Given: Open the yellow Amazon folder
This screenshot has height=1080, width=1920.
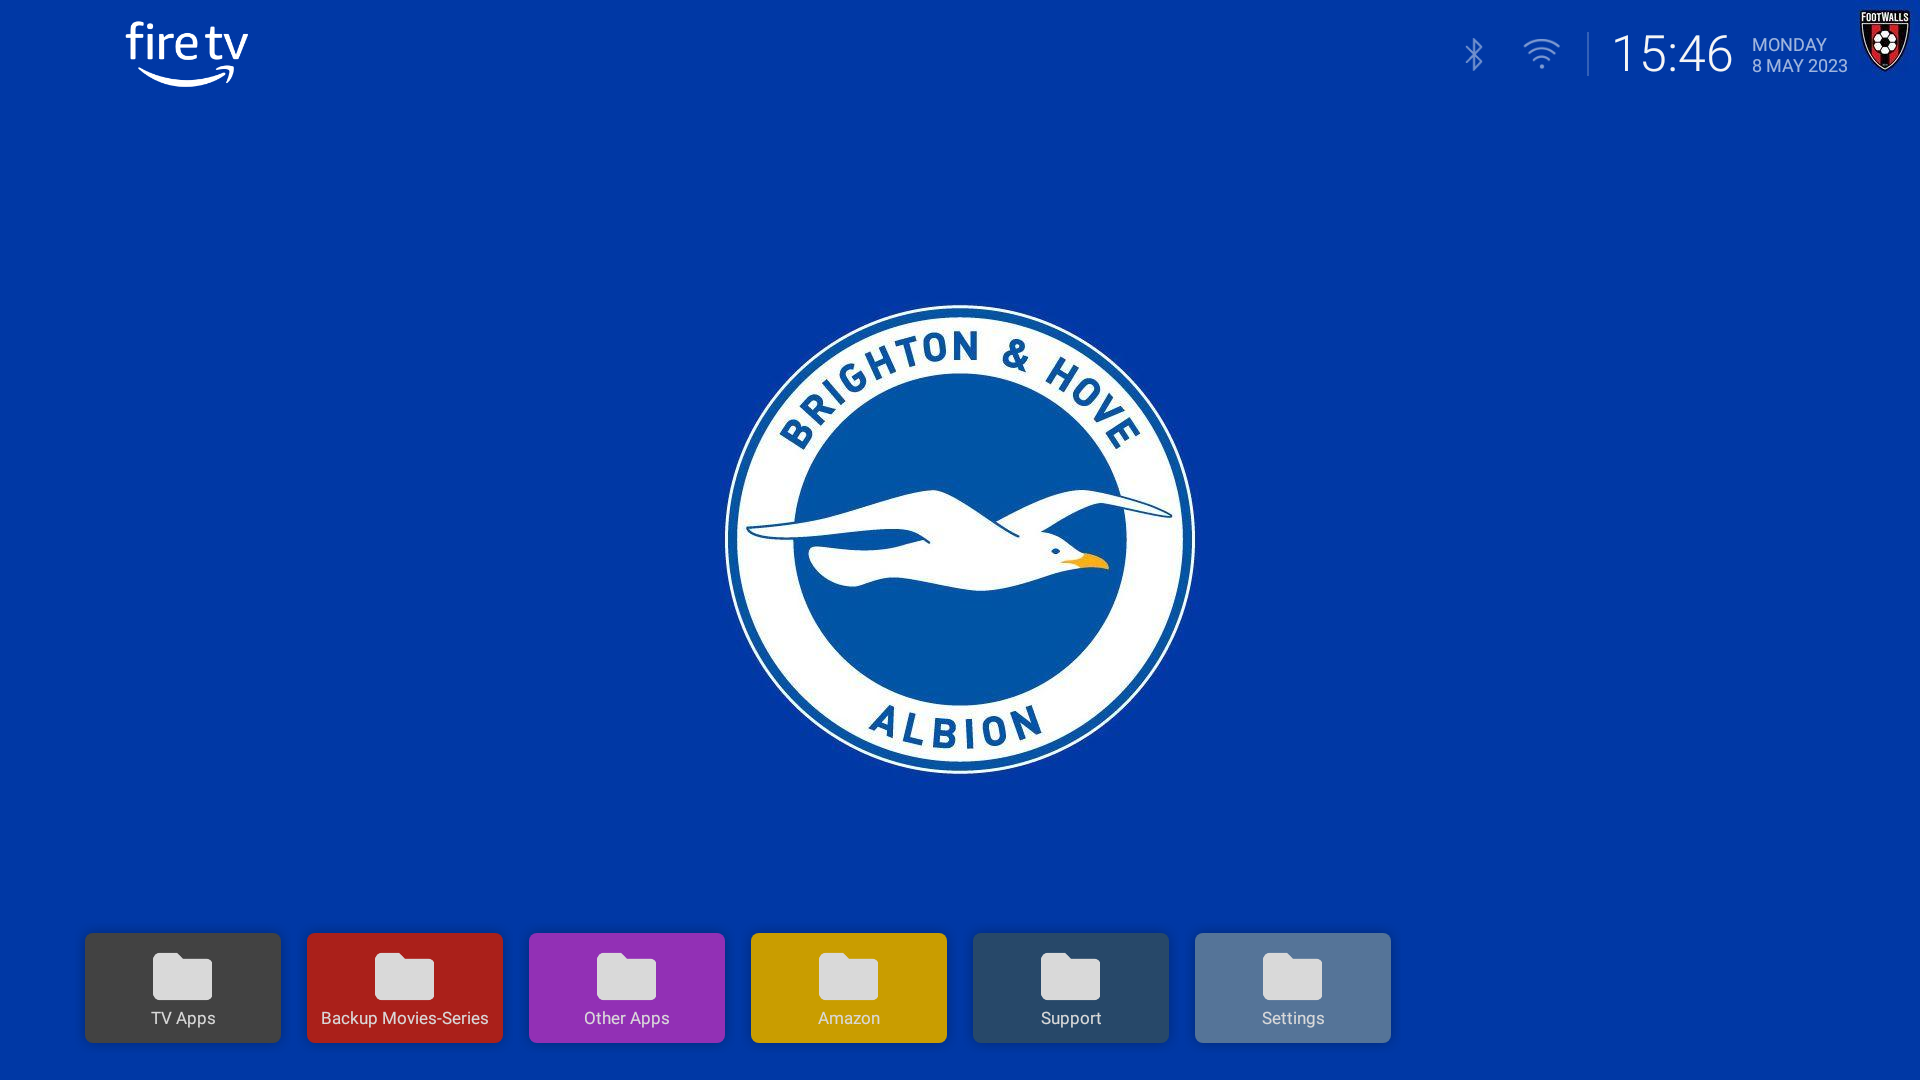Looking at the screenshot, I should (x=849, y=988).
